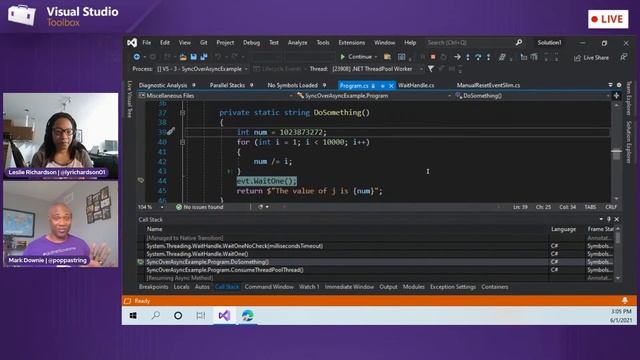Switch to the No Symbols Loaded tab
Screen dimensions: 640x360
pos(292,85)
